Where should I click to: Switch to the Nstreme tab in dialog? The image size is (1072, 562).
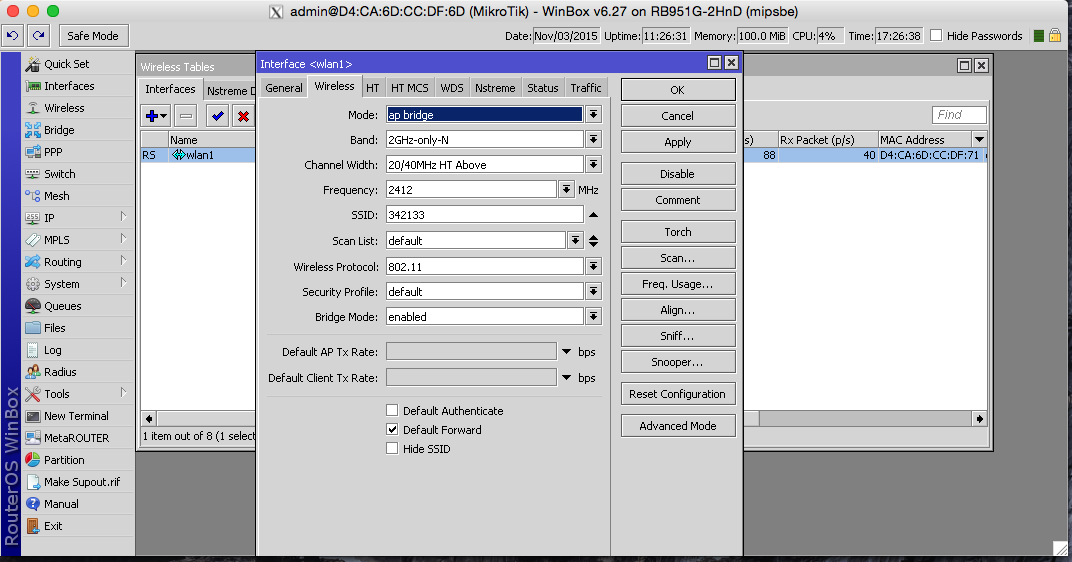[x=495, y=88]
